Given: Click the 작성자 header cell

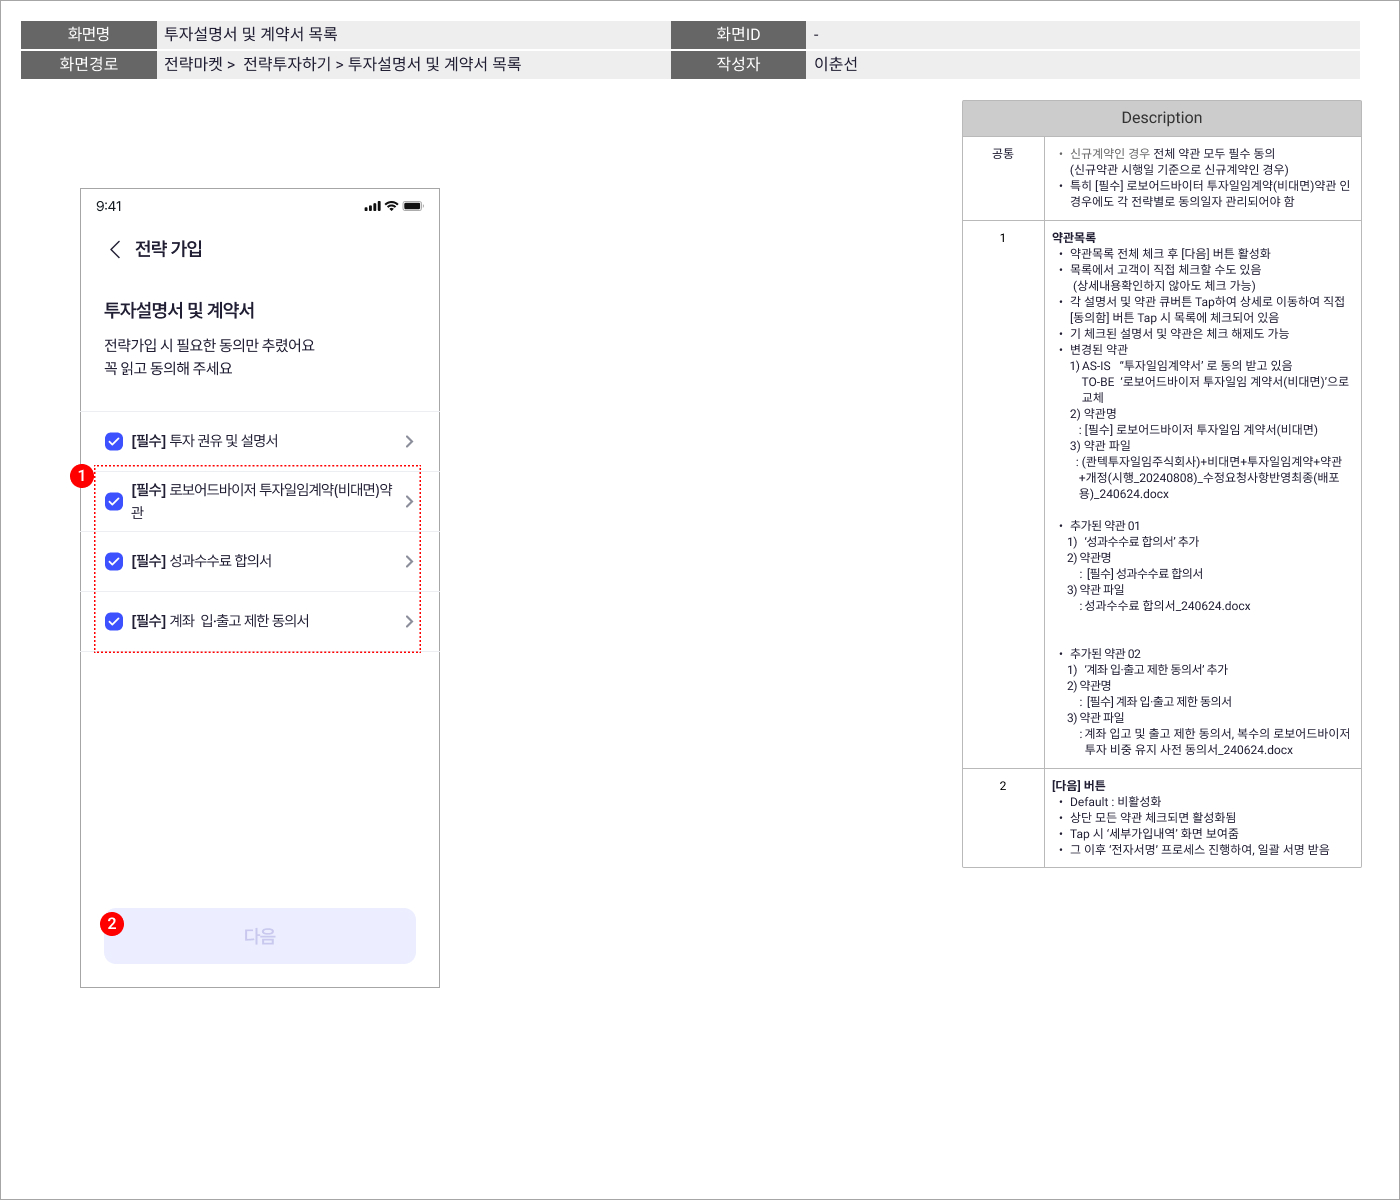Looking at the screenshot, I should point(738,64).
